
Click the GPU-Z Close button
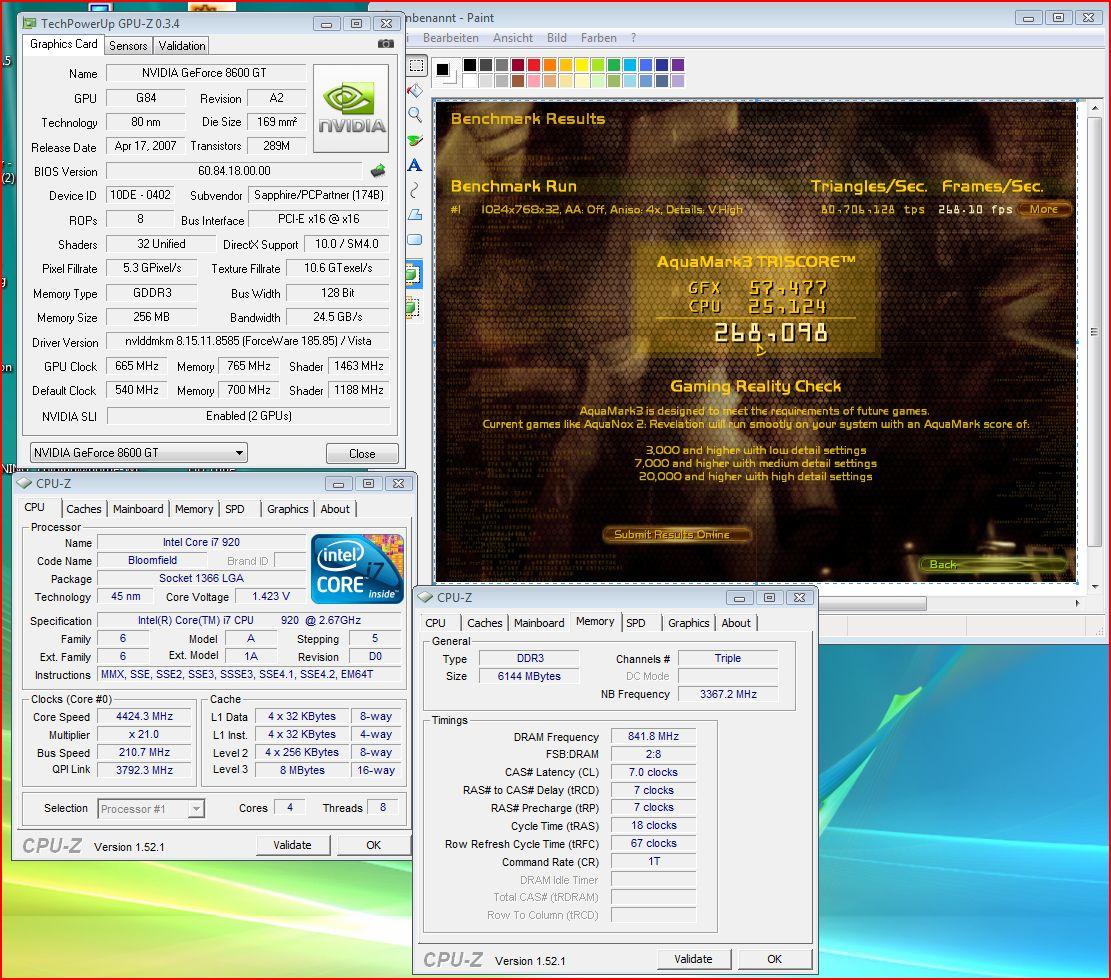pos(362,454)
